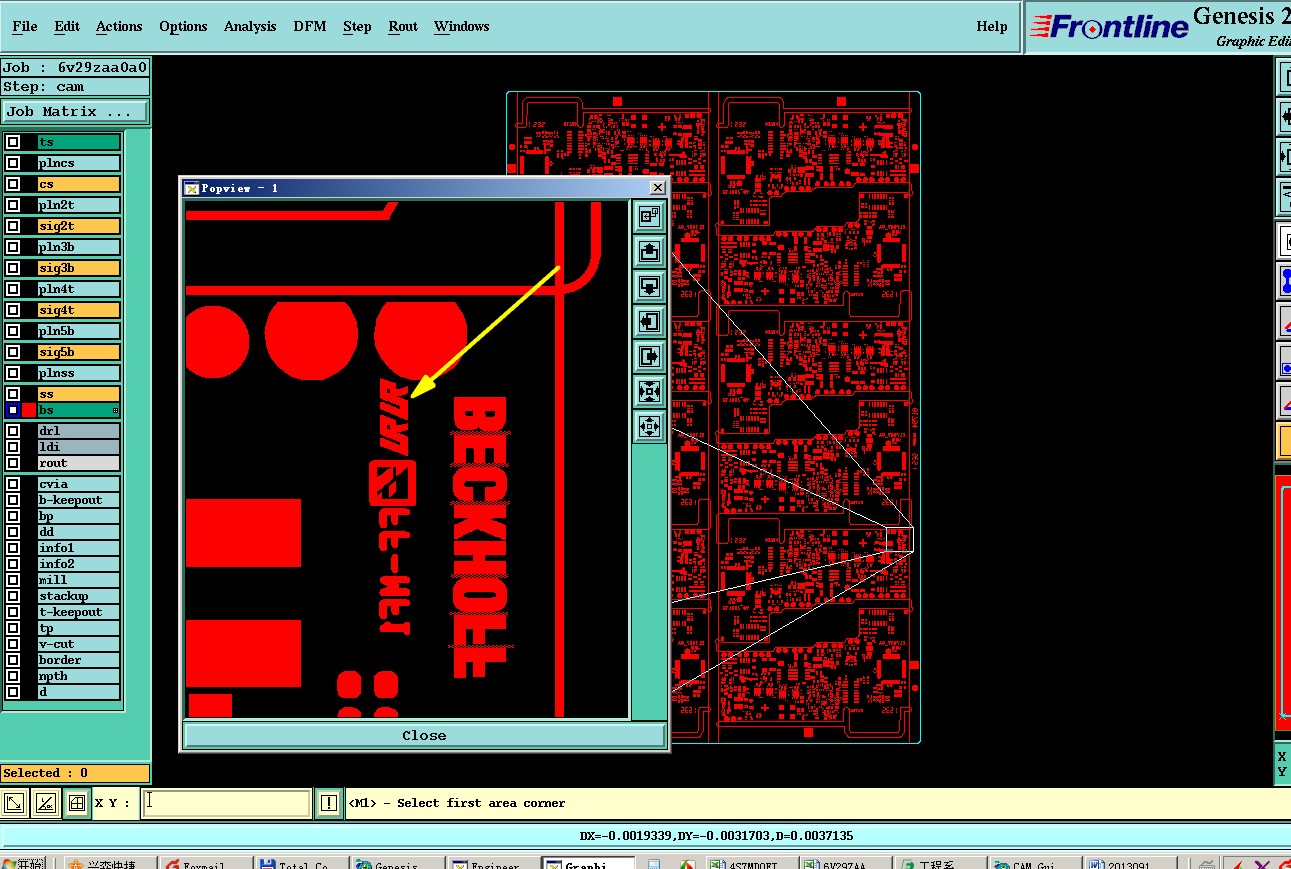
Task: Select the sig4t layer name
Action: [x=79, y=310]
